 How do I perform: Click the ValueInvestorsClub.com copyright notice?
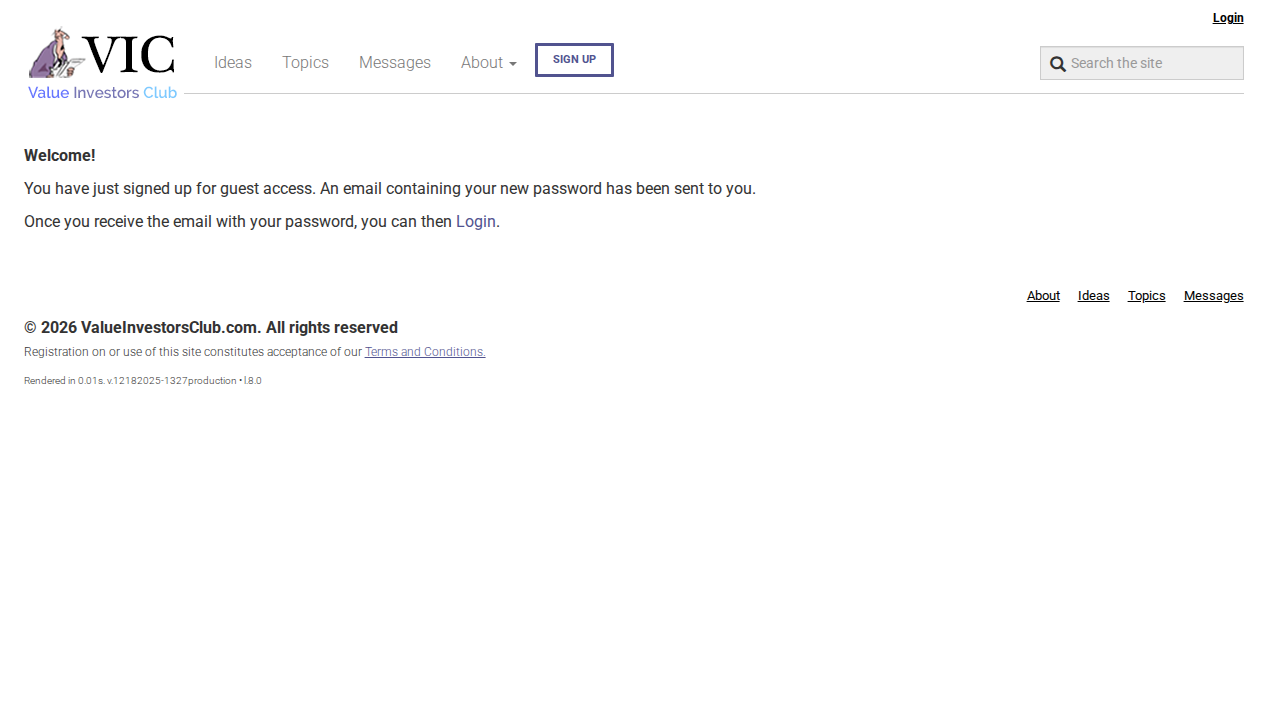[x=211, y=328]
